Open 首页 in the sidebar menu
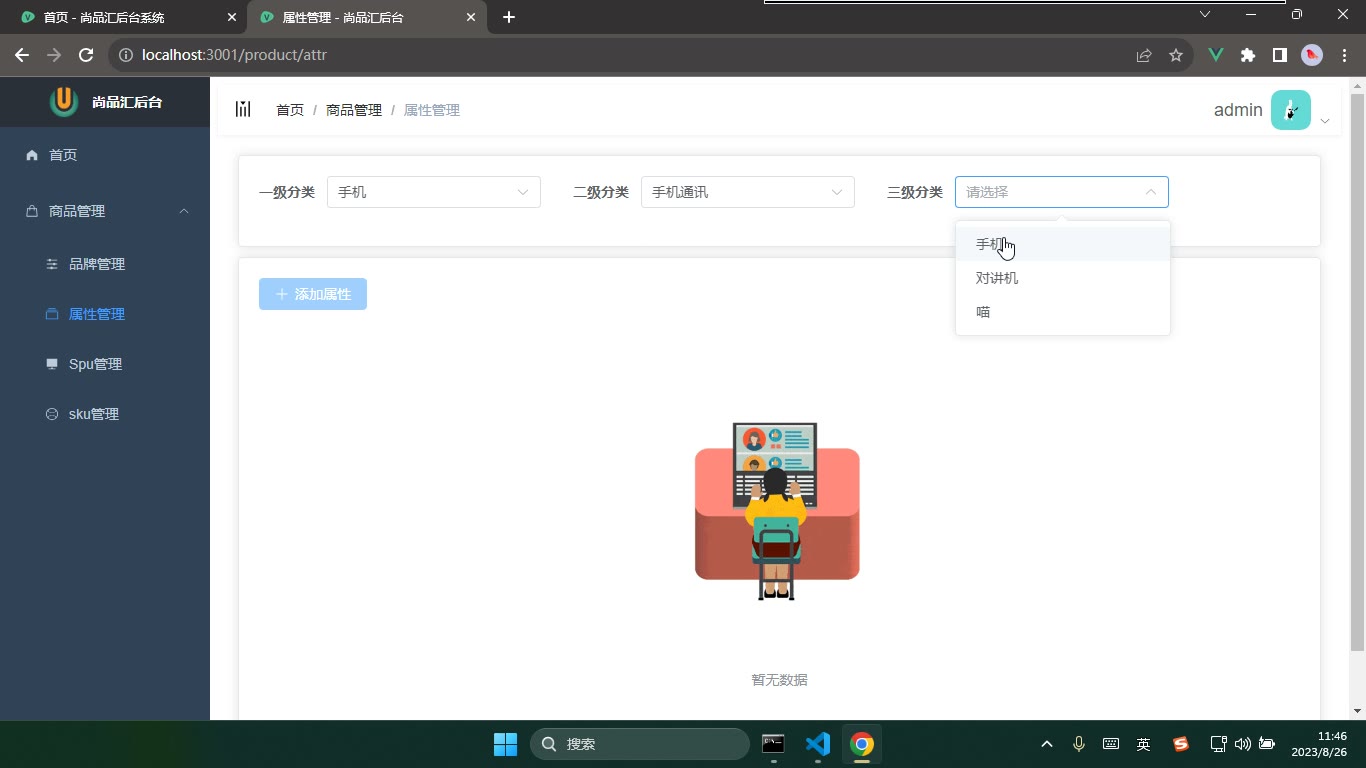Viewport: 1366px width, 768px height. [105, 155]
